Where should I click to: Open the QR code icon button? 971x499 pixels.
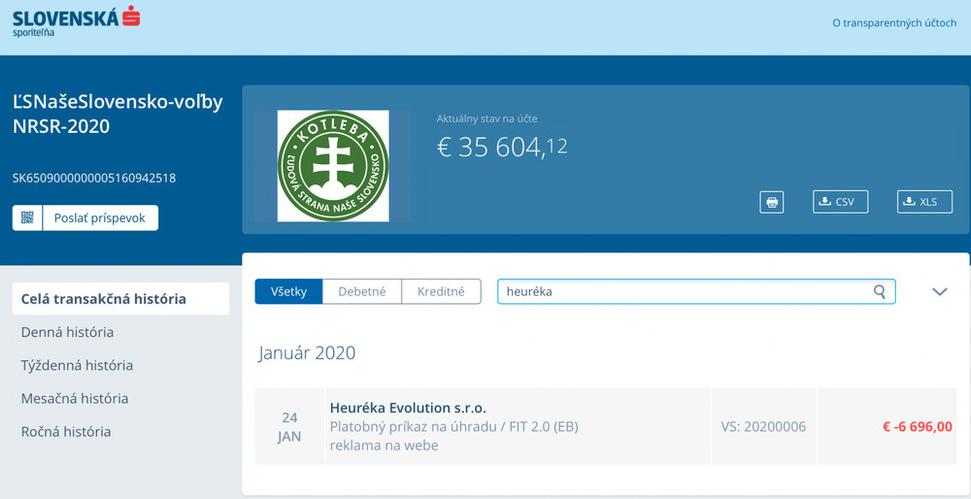(27, 218)
